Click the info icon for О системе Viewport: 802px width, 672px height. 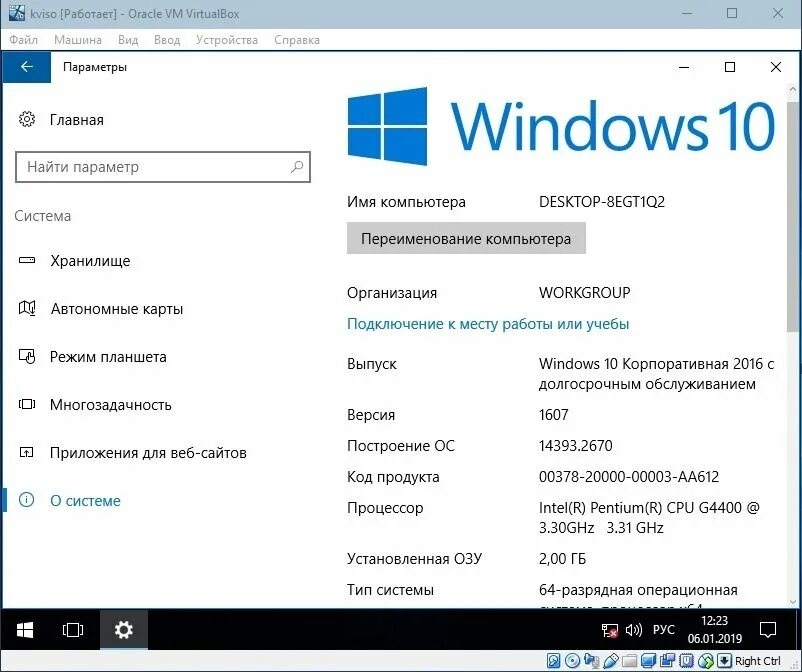[x=26, y=500]
